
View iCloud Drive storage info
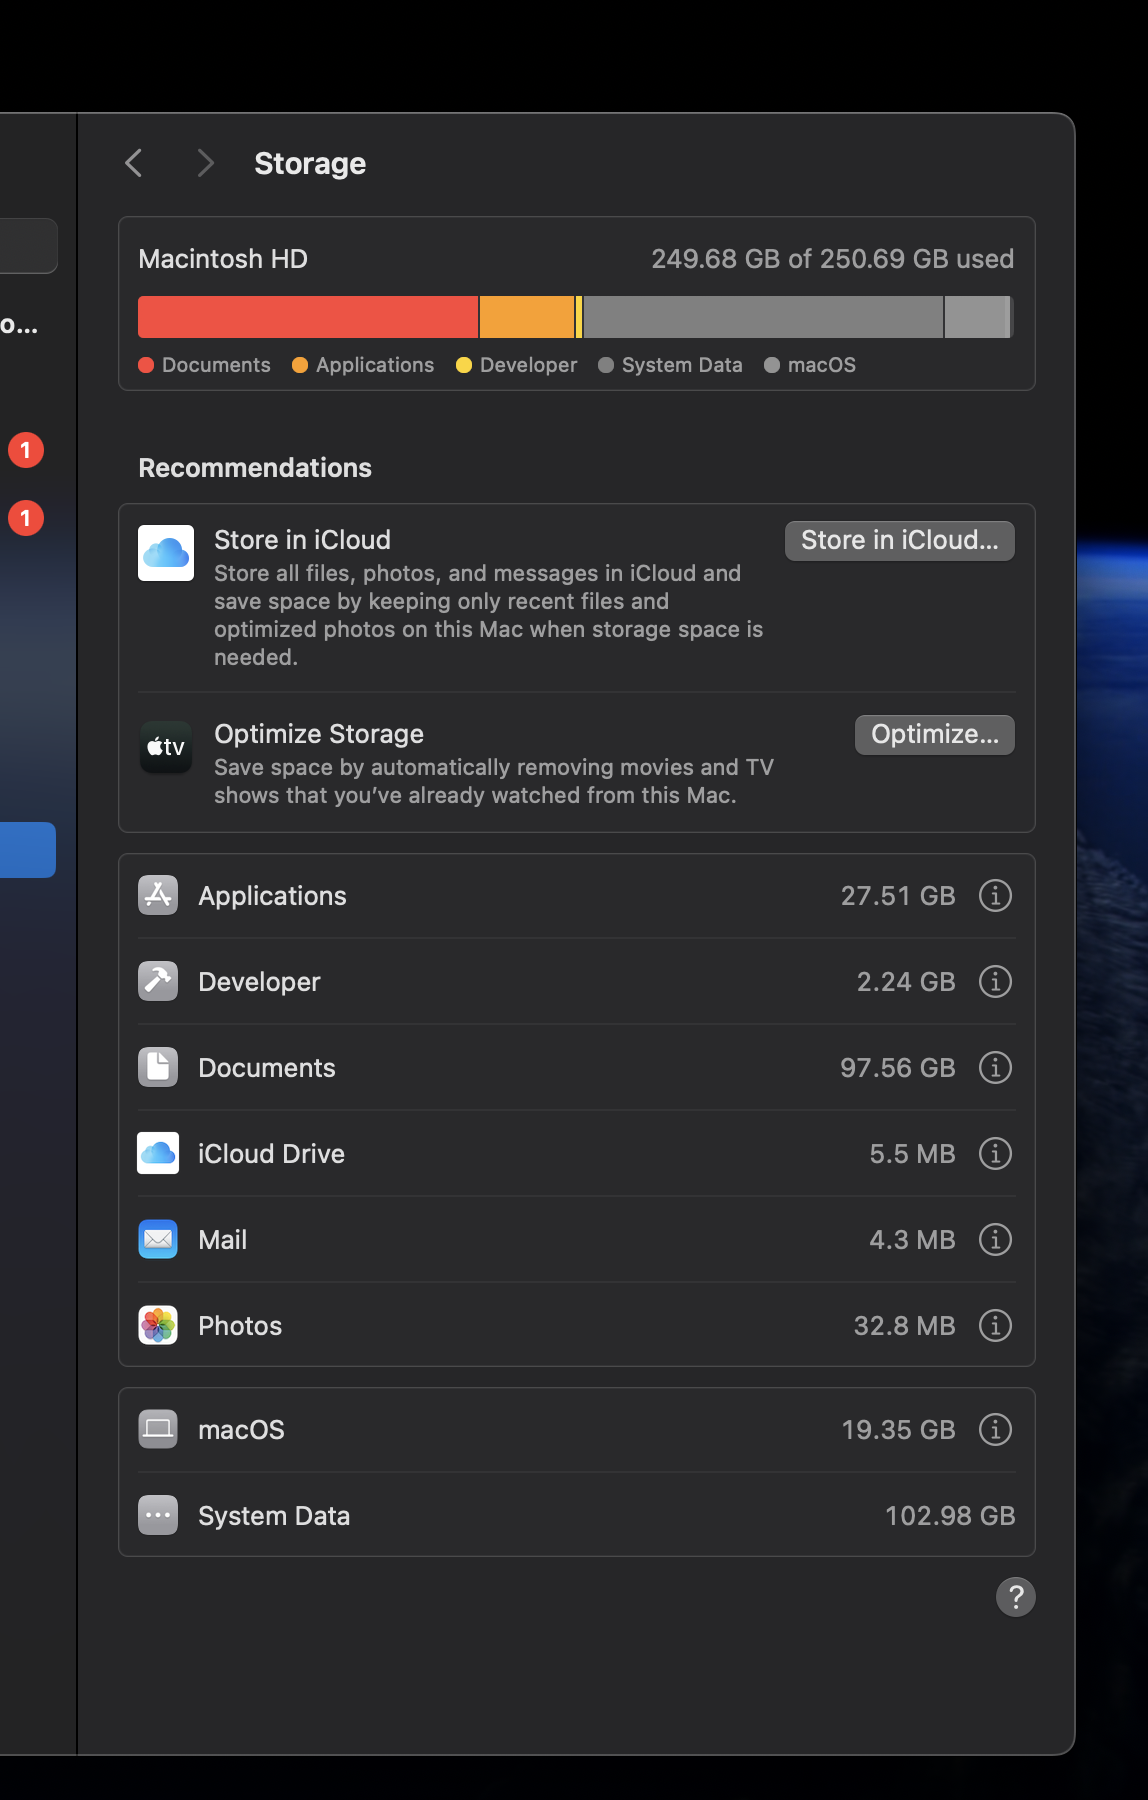994,1153
